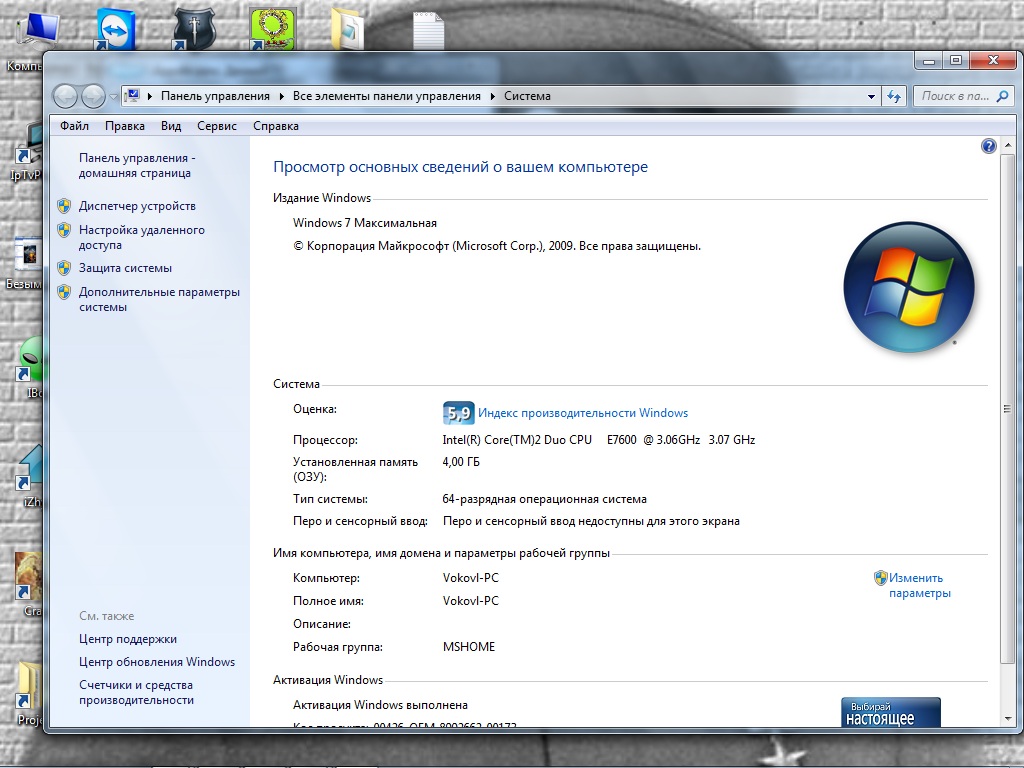This screenshot has height=768, width=1024.
Task: Go back using the Back arrow button
Action: click(x=65, y=97)
